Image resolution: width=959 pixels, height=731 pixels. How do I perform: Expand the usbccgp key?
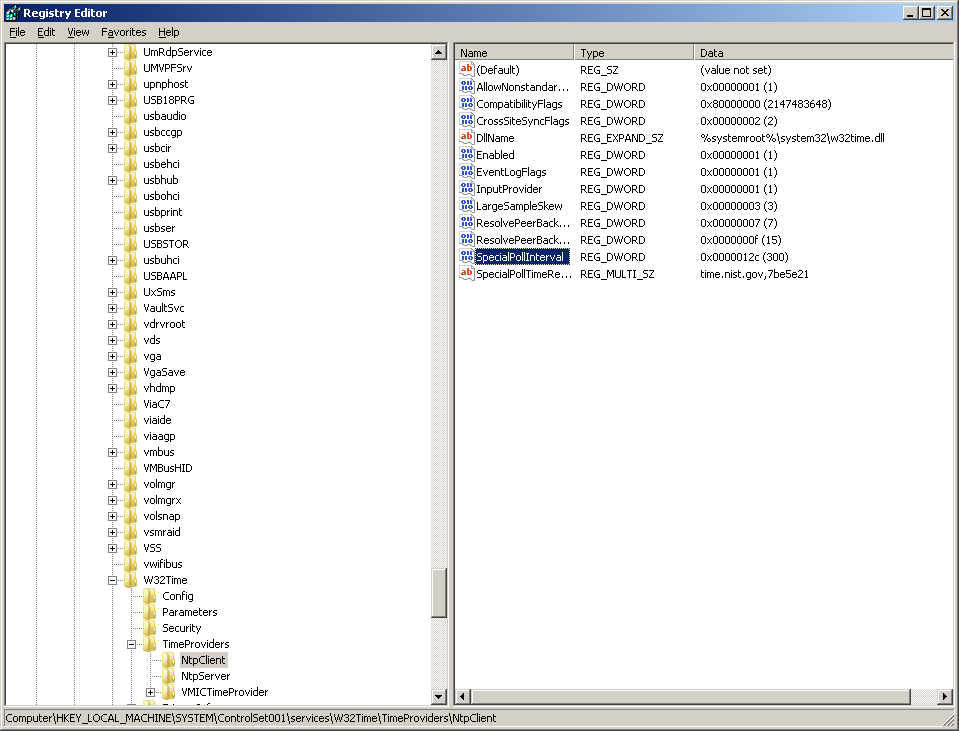pos(113,132)
